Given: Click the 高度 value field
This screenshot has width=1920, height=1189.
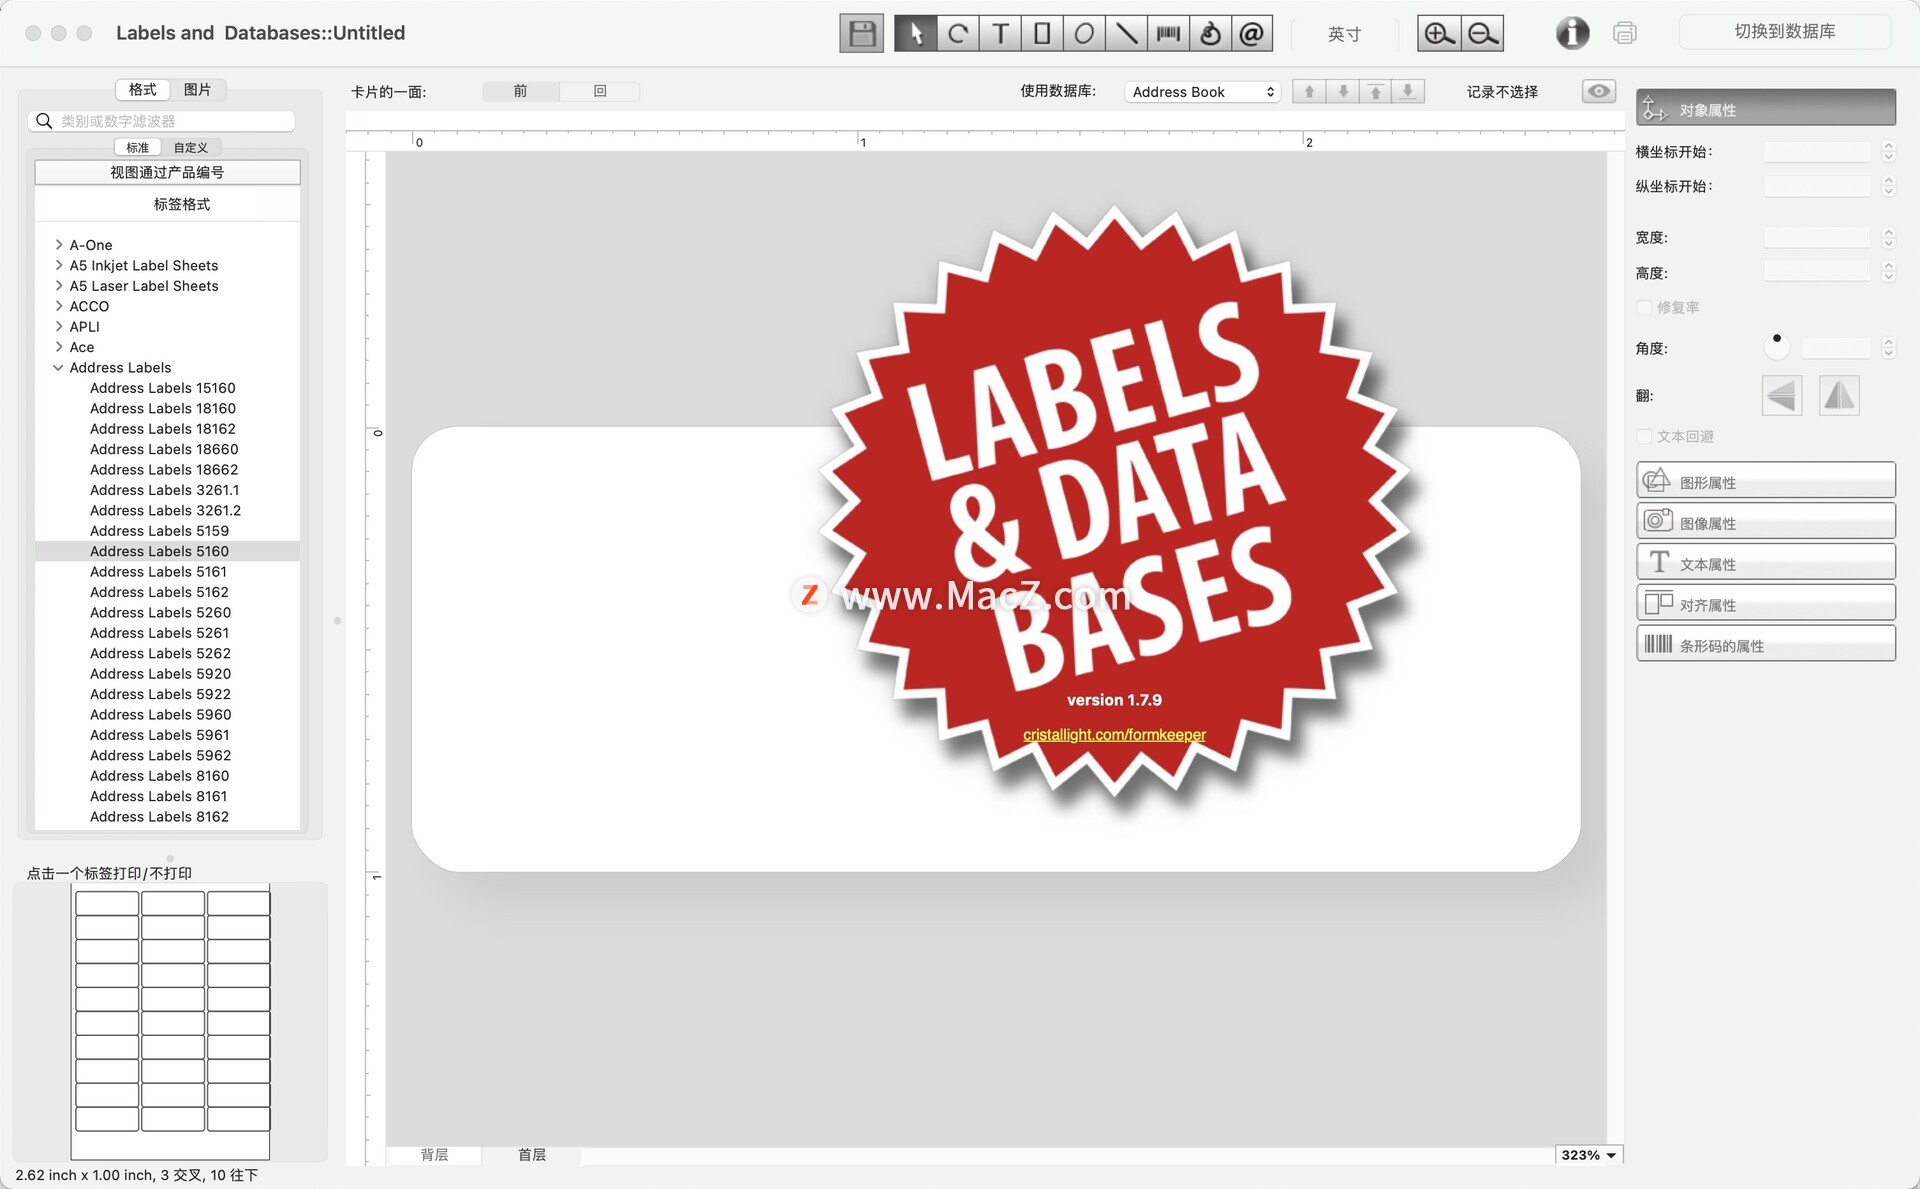Looking at the screenshot, I should [1816, 272].
